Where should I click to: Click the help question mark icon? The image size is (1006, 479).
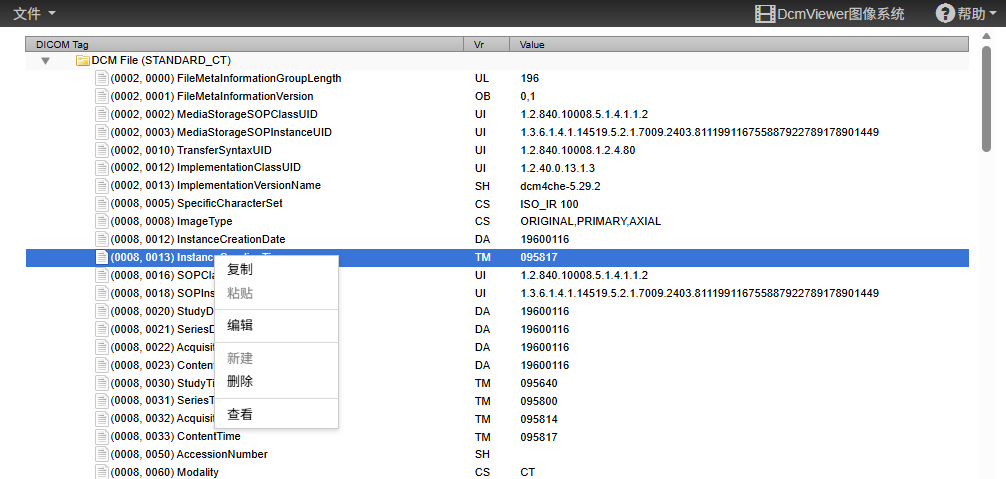pos(945,13)
